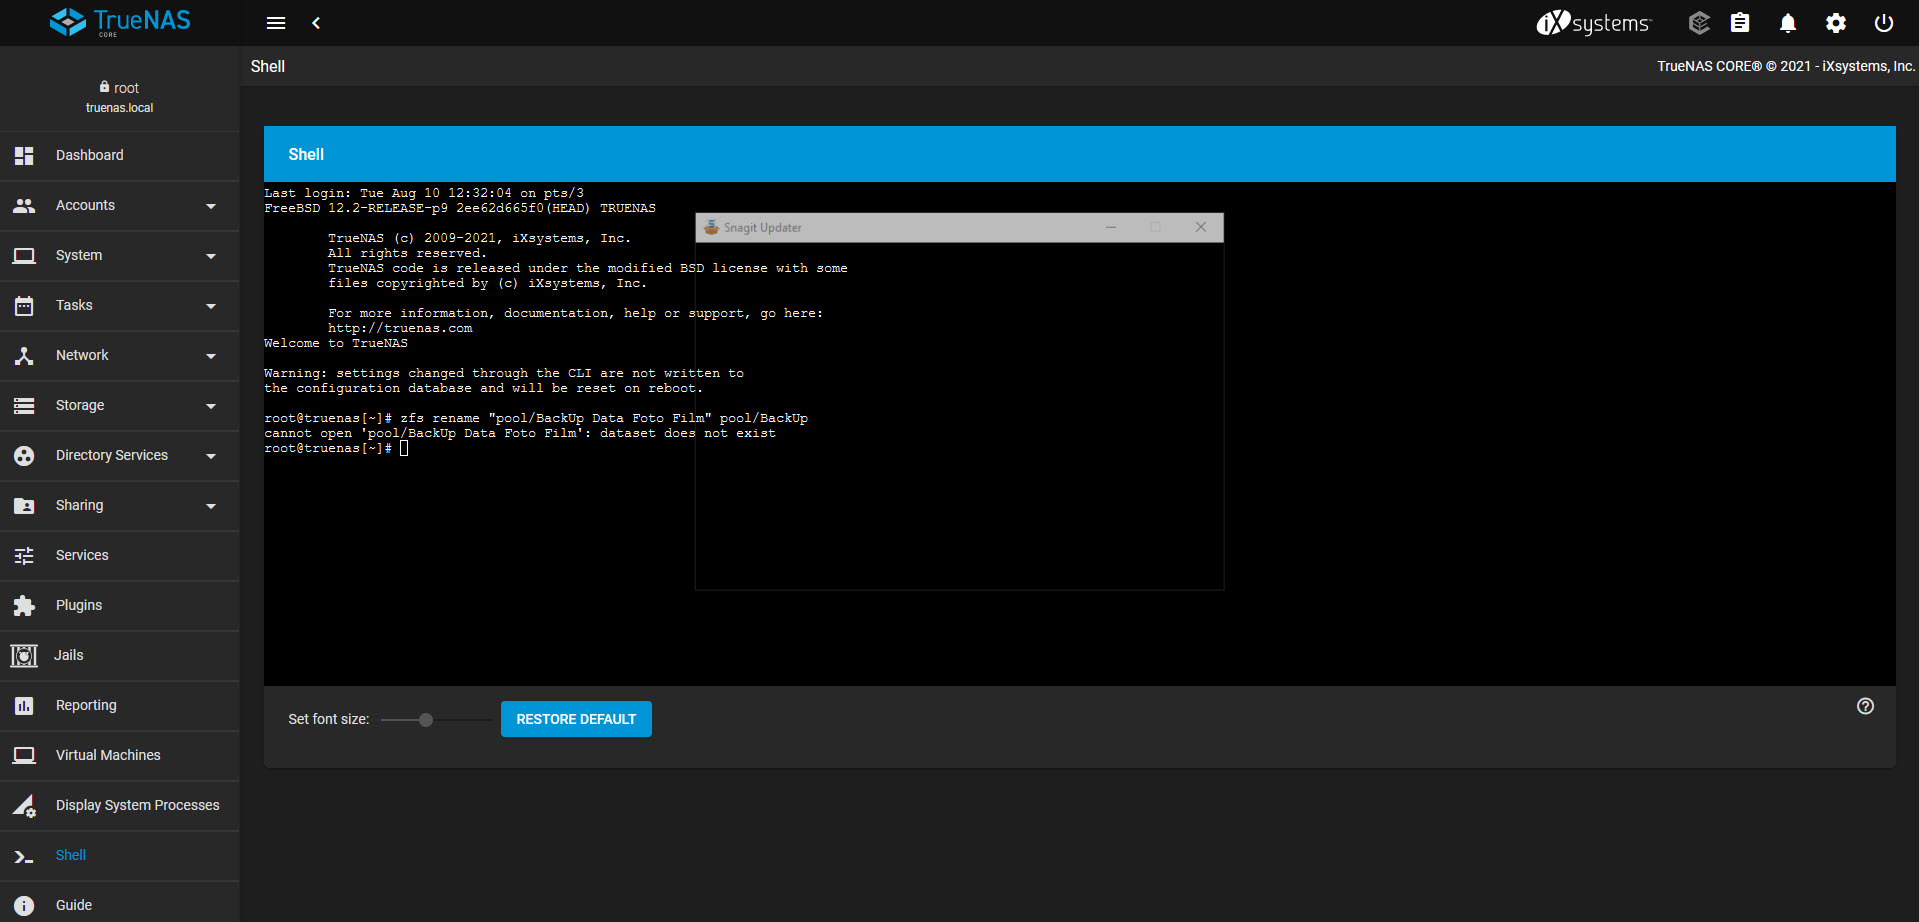Image resolution: width=1919 pixels, height=922 pixels.
Task: Open the iXsystems logo link
Action: click(1594, 23)
